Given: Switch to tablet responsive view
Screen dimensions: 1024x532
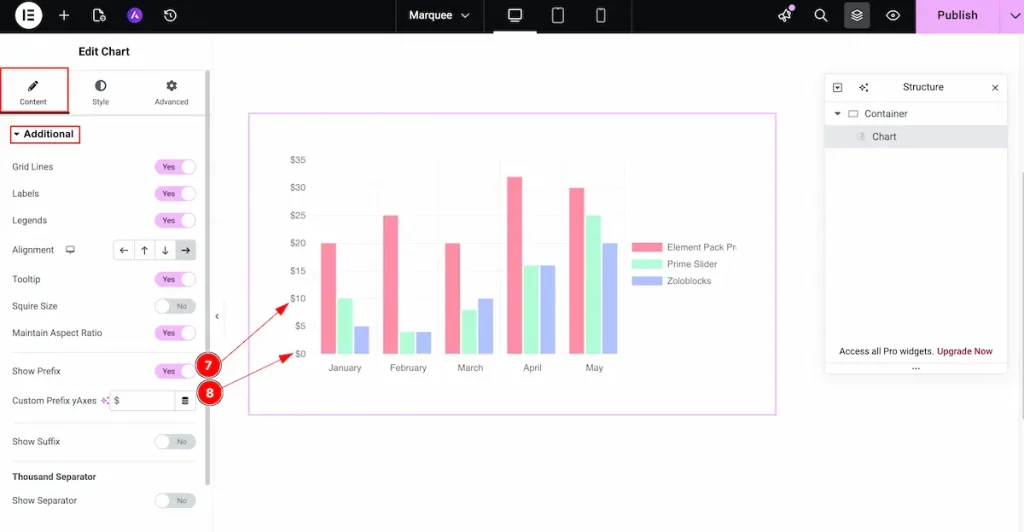Looking at the screenshot, I should click(558, 15).
